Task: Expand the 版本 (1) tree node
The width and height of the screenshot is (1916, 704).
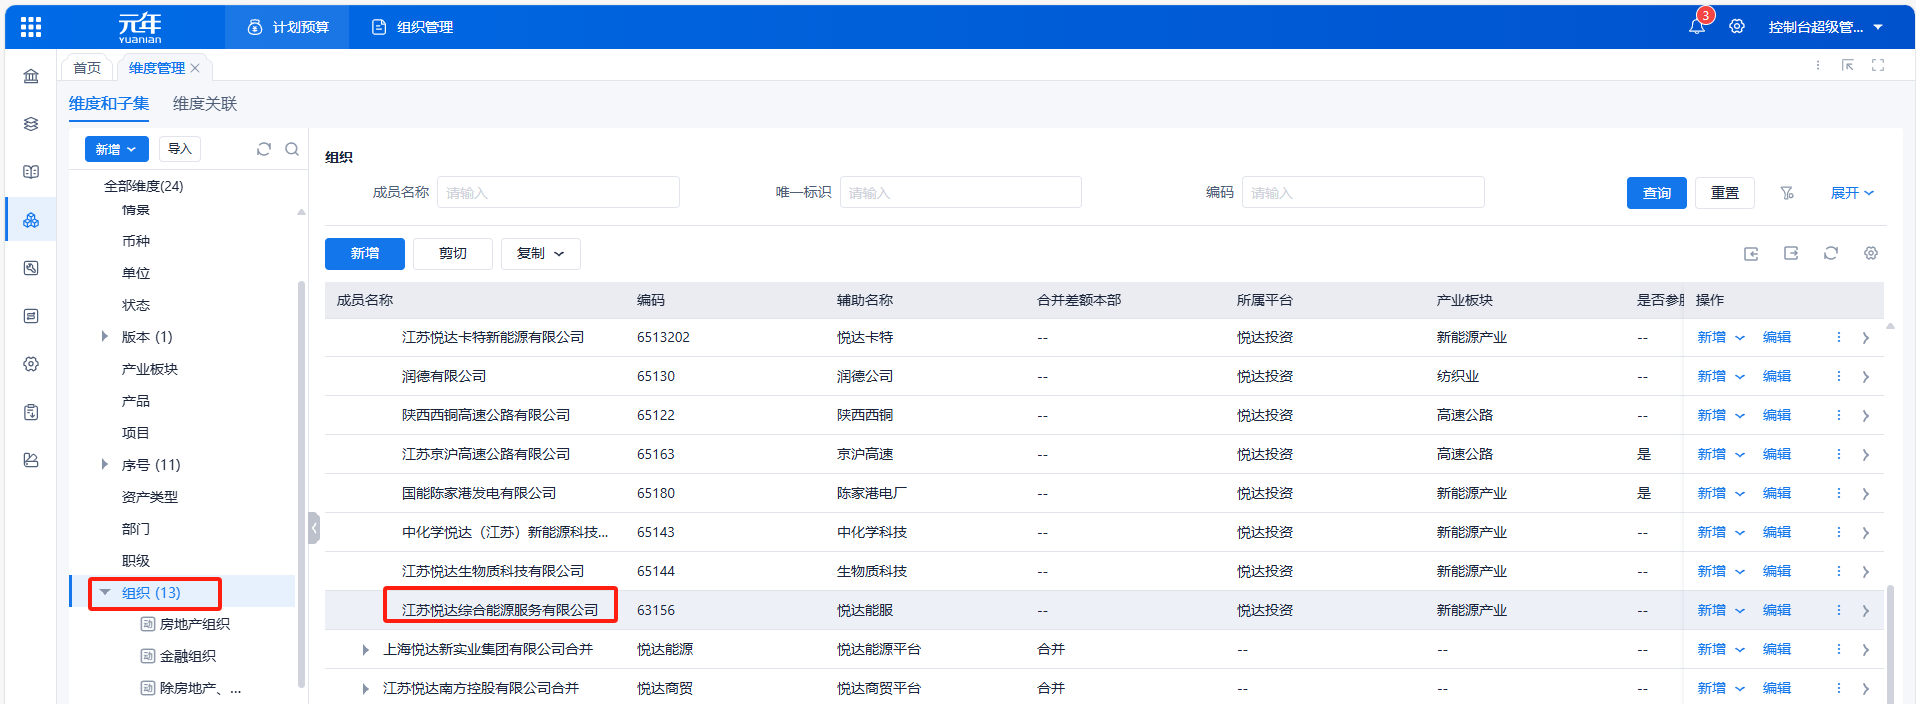Action: (105, 337)
